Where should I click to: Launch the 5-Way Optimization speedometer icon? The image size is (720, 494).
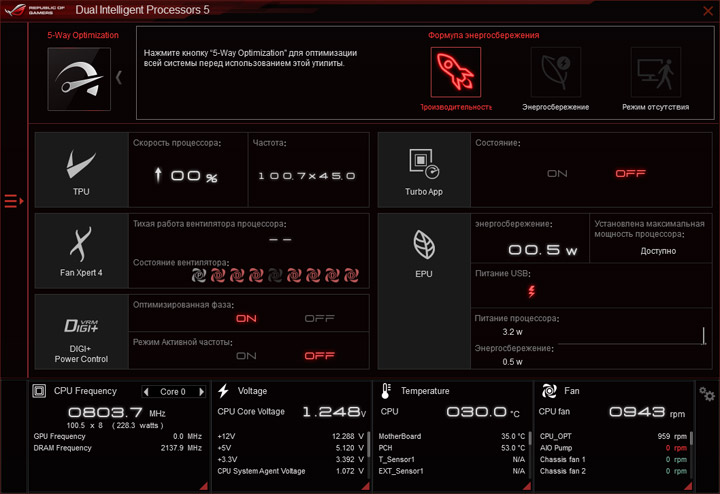pyautogui.click(x=79, y=79)
